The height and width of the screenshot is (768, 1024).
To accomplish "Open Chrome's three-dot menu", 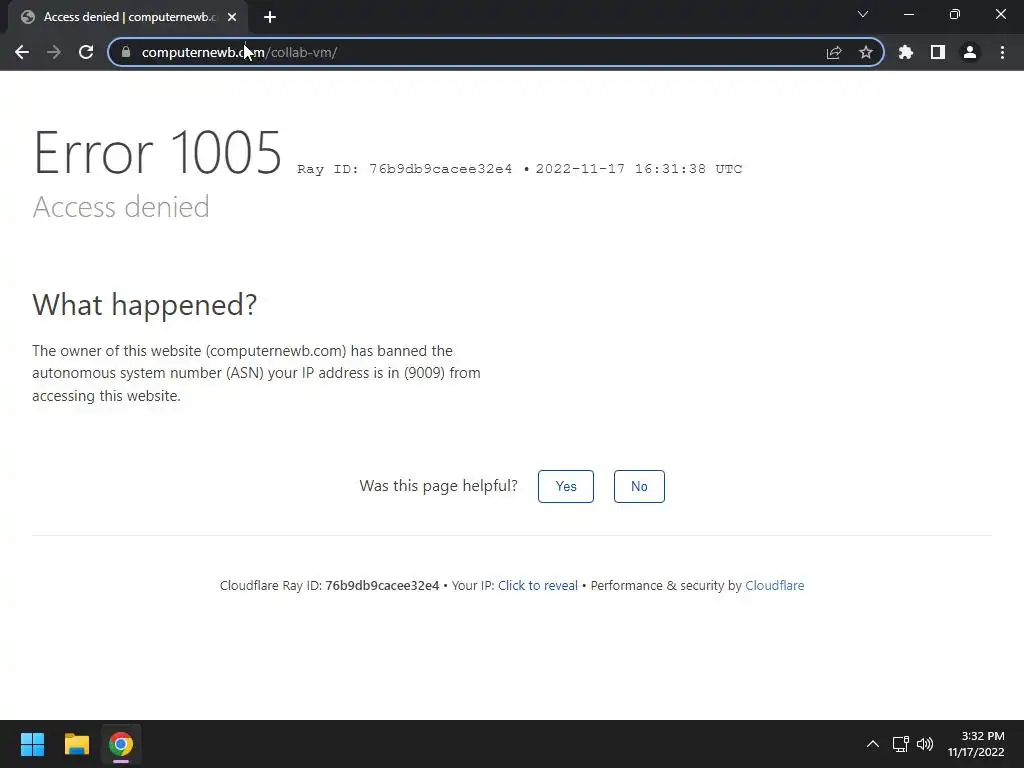I will (1002, 52).
